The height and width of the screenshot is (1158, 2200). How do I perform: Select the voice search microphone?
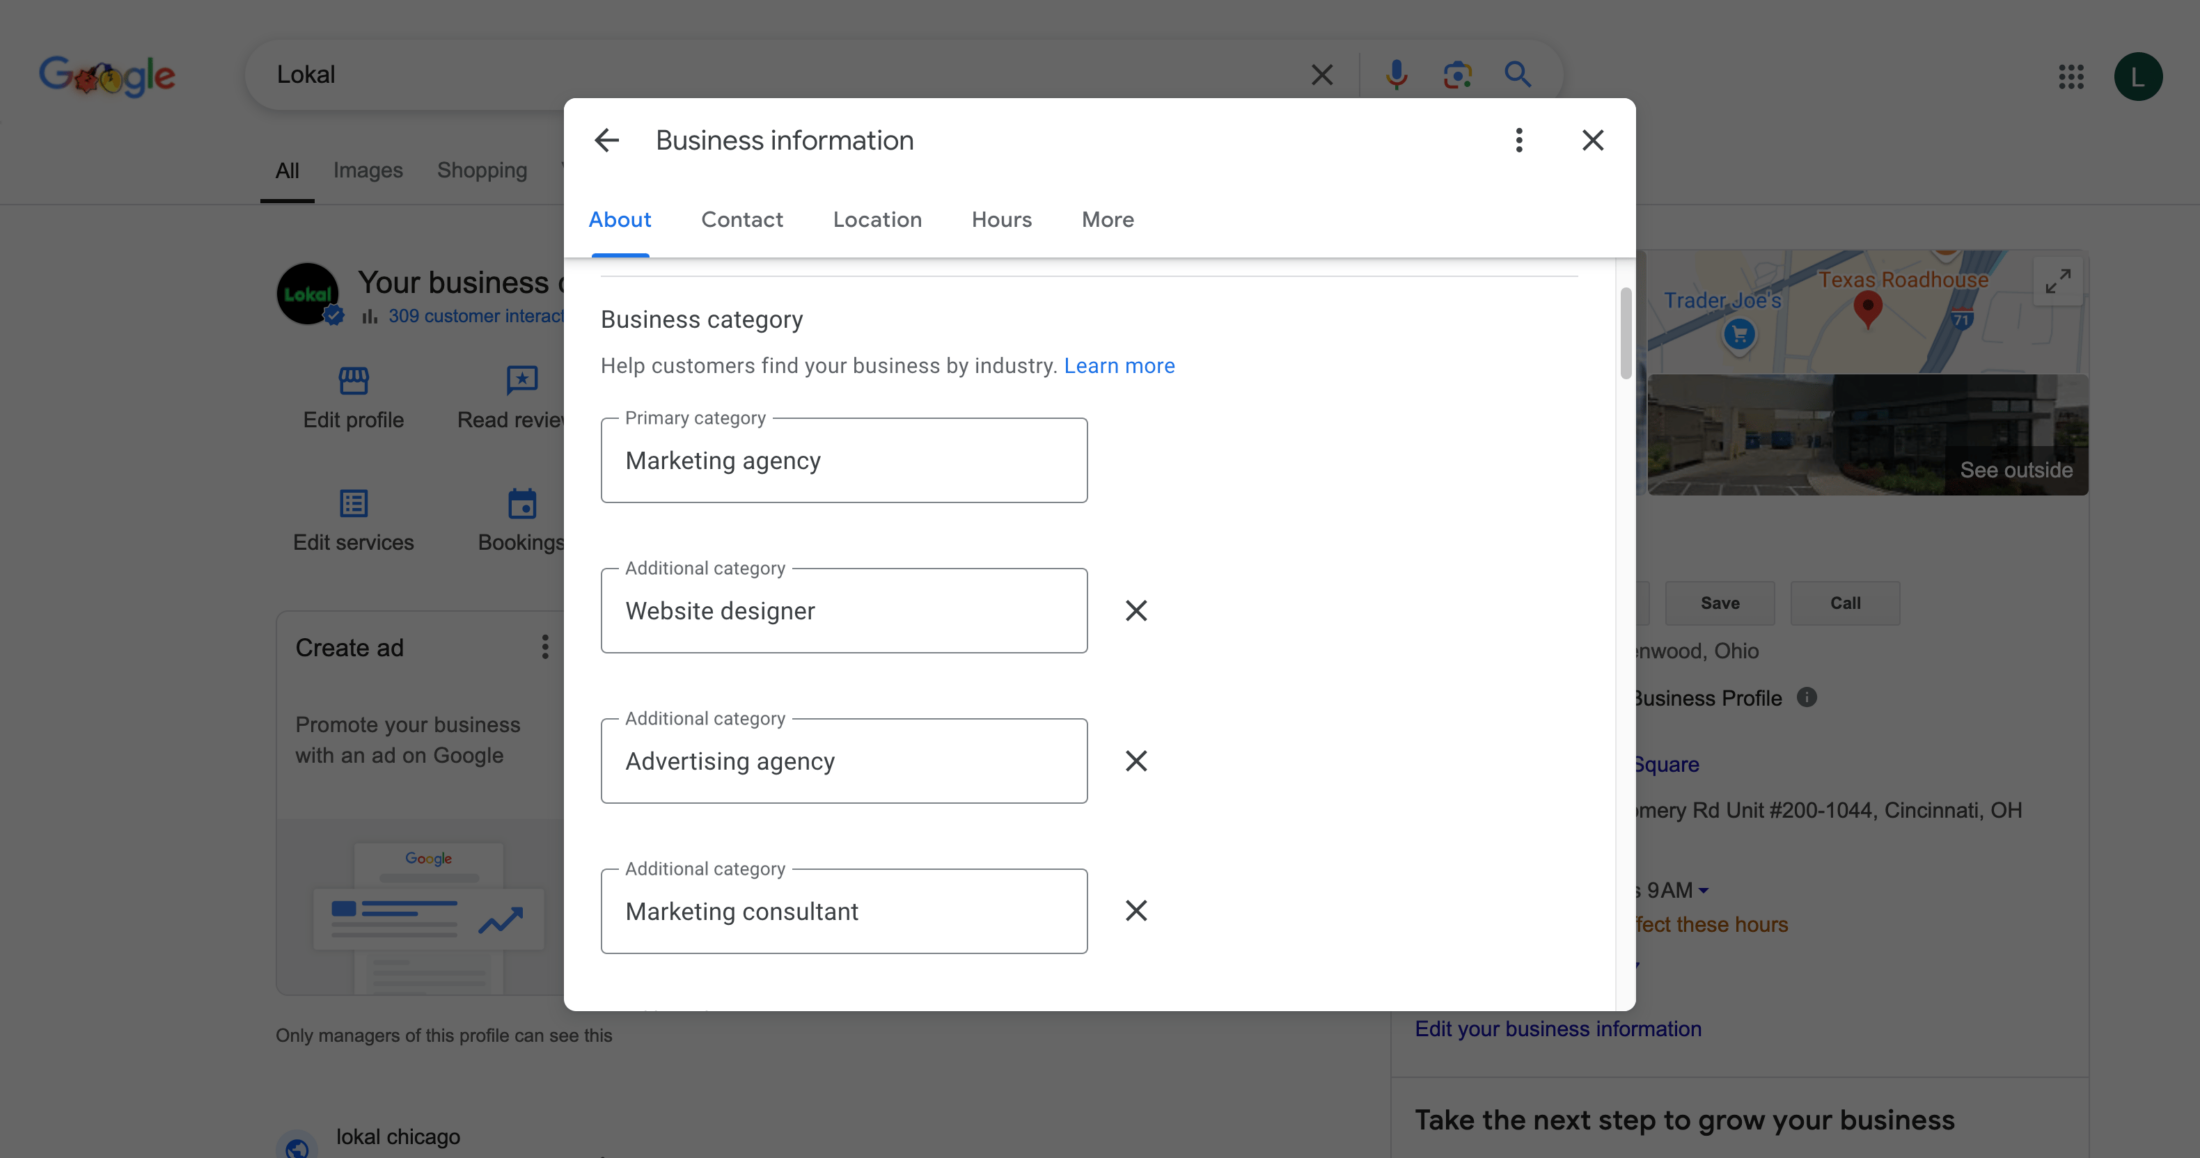pyautogui.click(x=1395, y=74)
